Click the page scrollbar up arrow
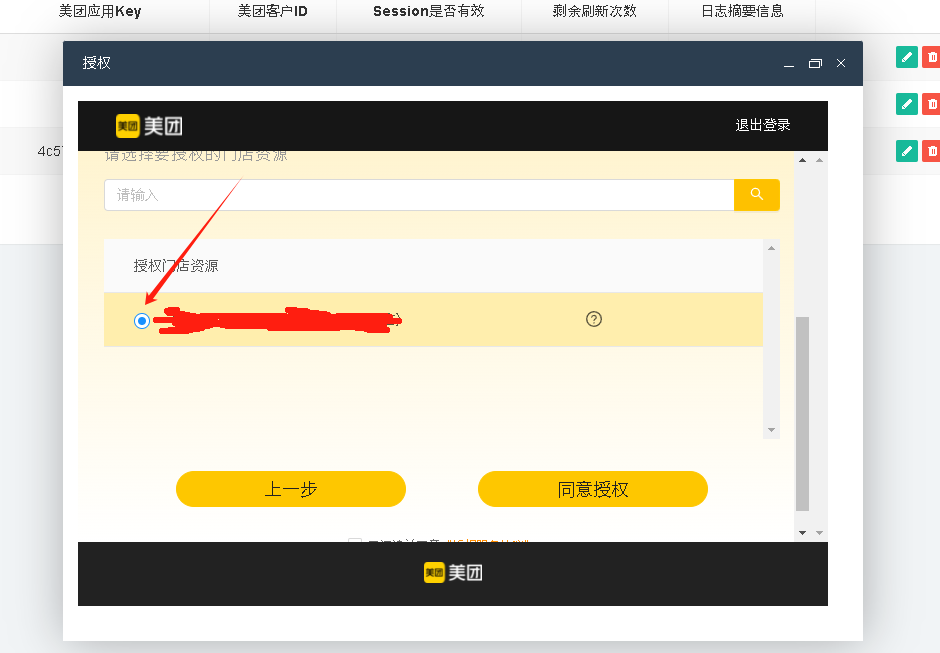 (803, 160)
